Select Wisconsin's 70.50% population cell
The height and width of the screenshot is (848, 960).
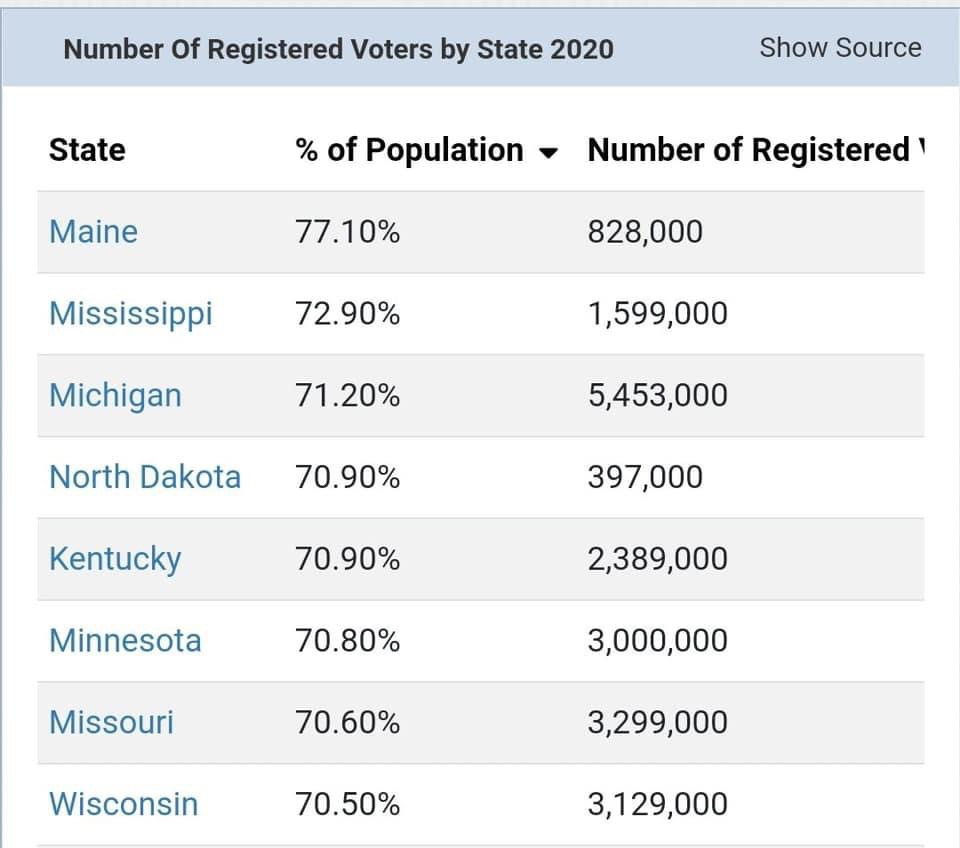[347, 804]
